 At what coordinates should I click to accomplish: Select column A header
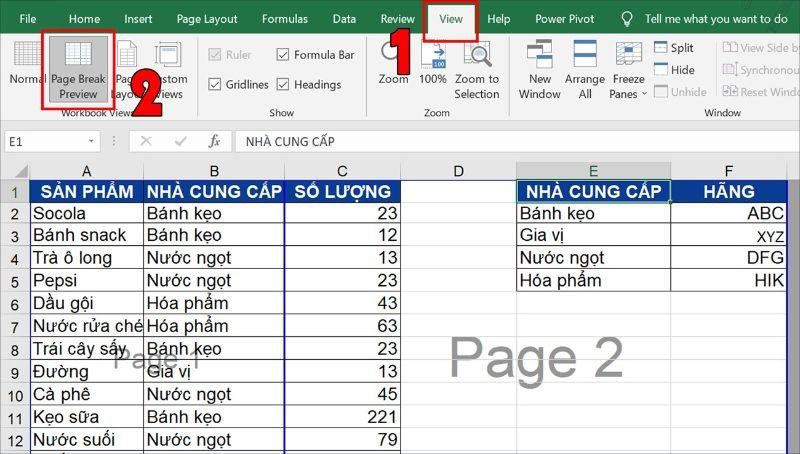(87, 171)
